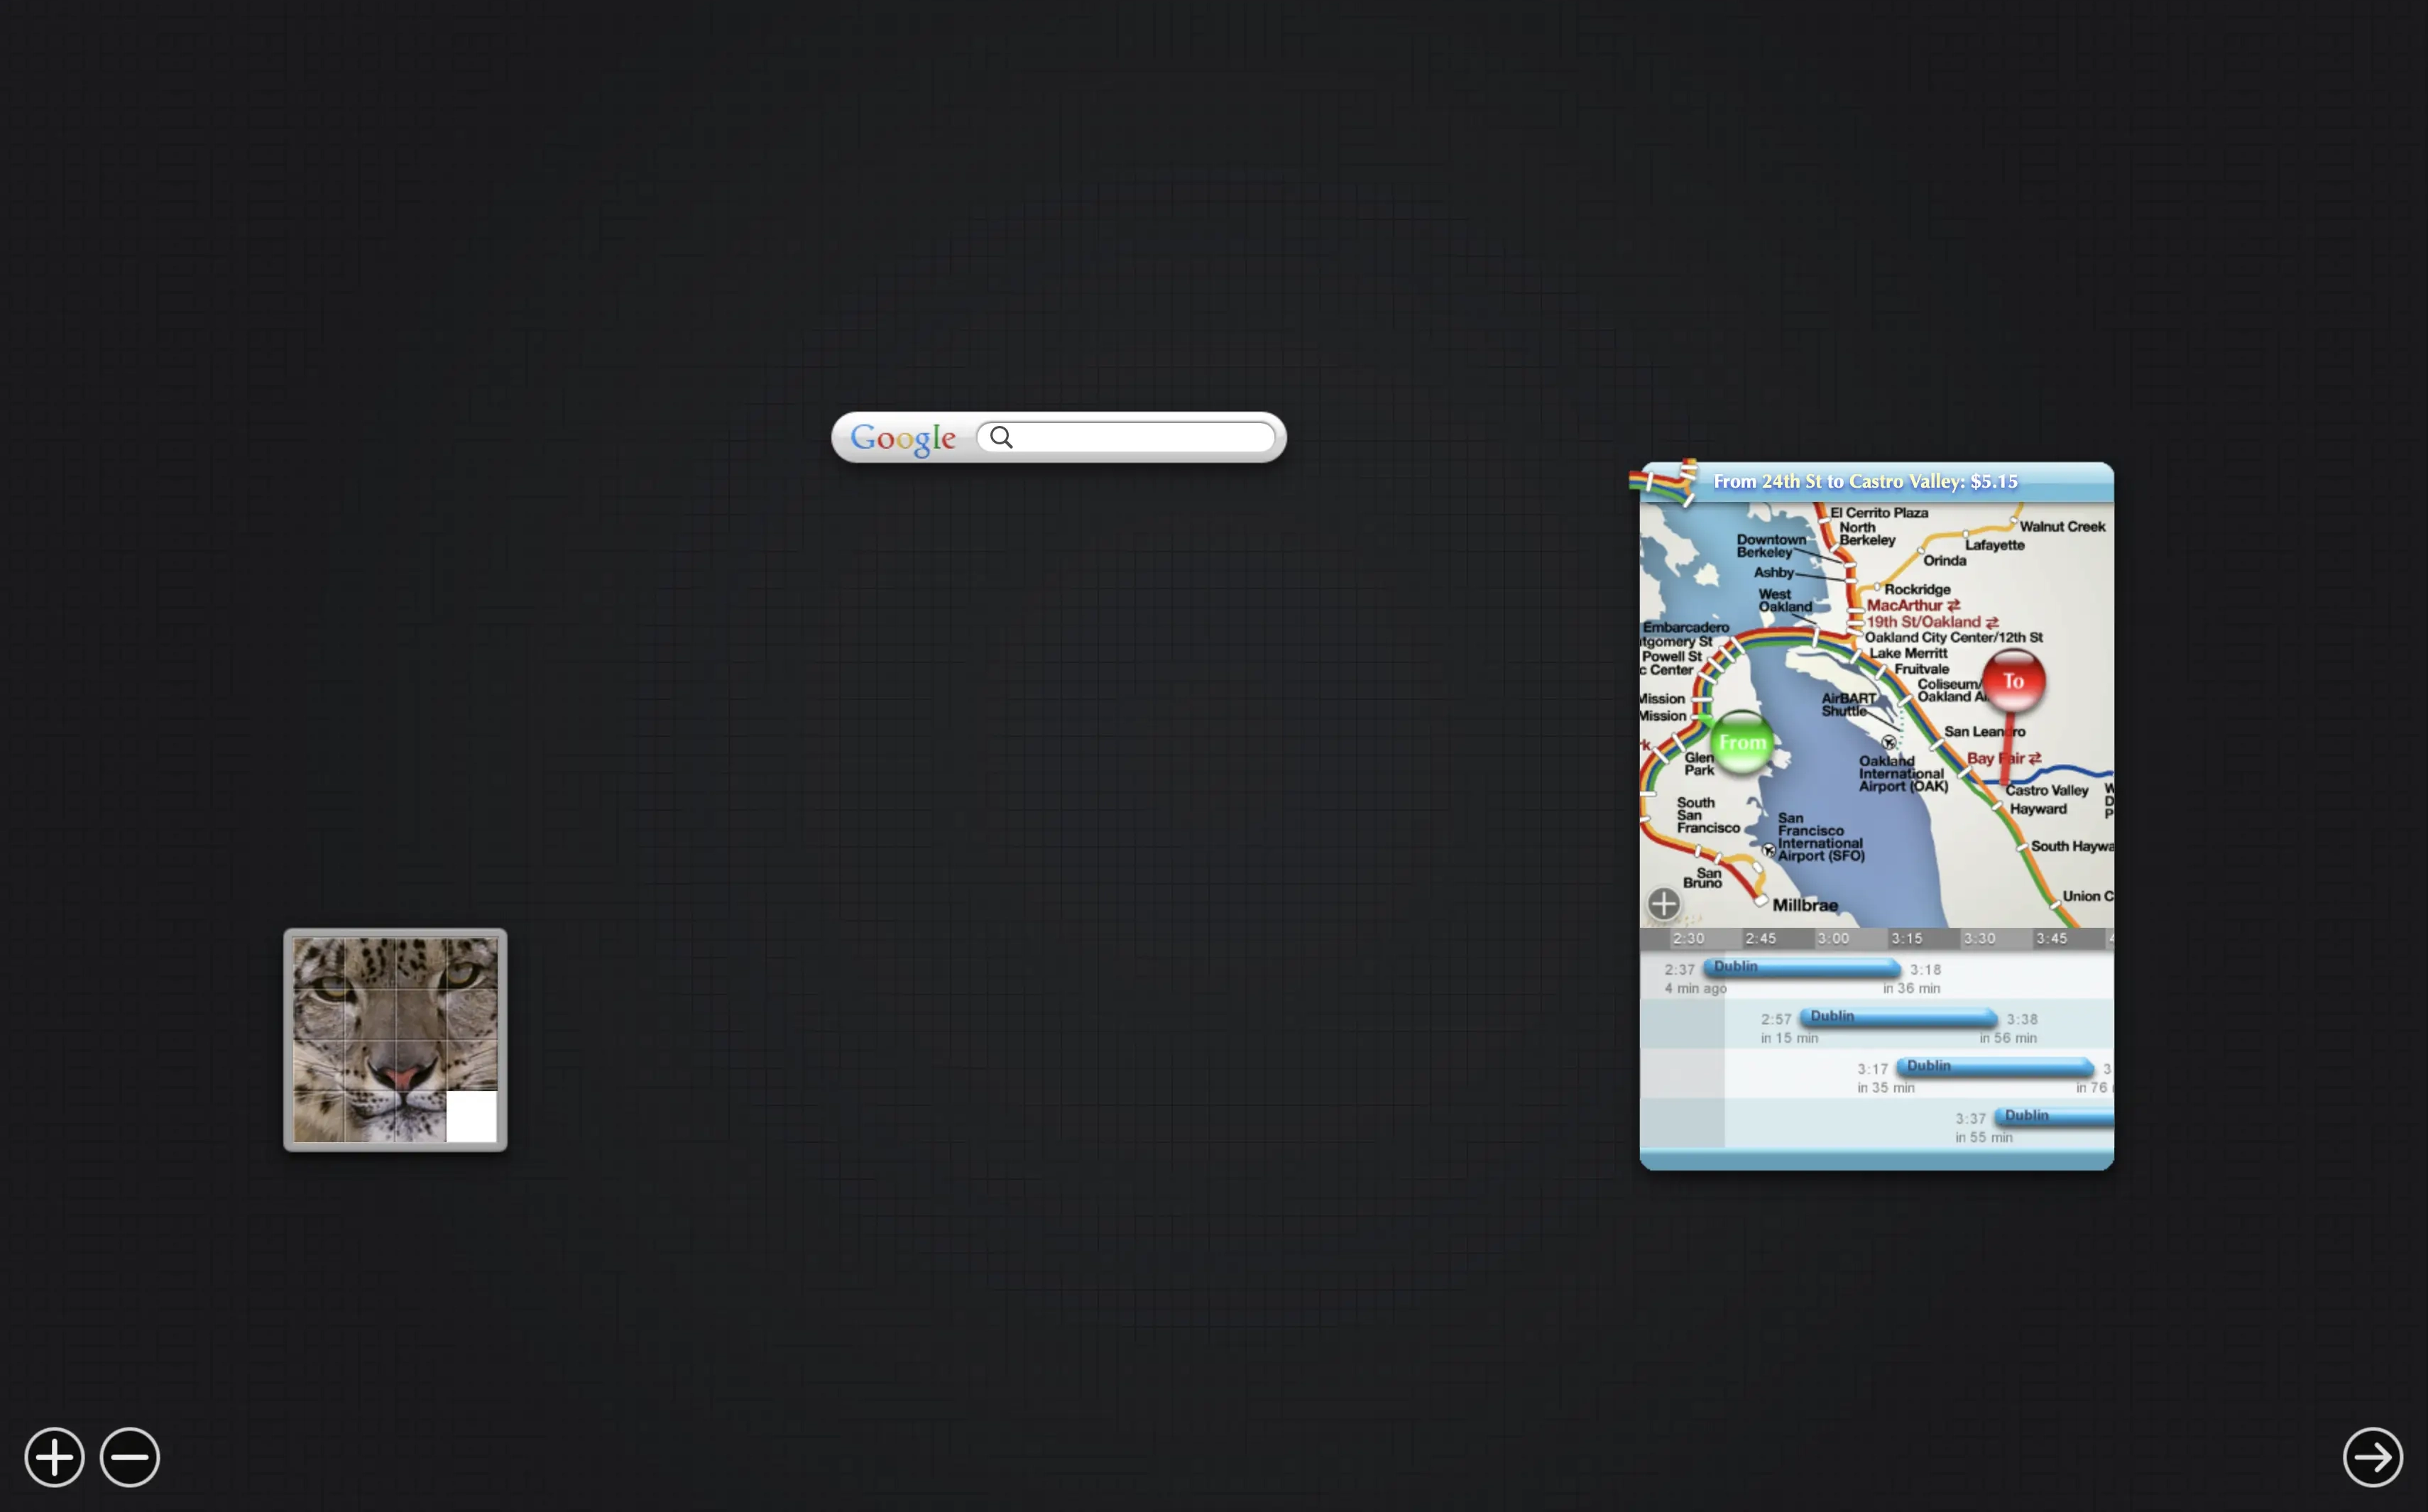Viewport: 2428px width, 1512px height.
Task: Click the empty white tile in puzzle
Action: pos(471,1116)
